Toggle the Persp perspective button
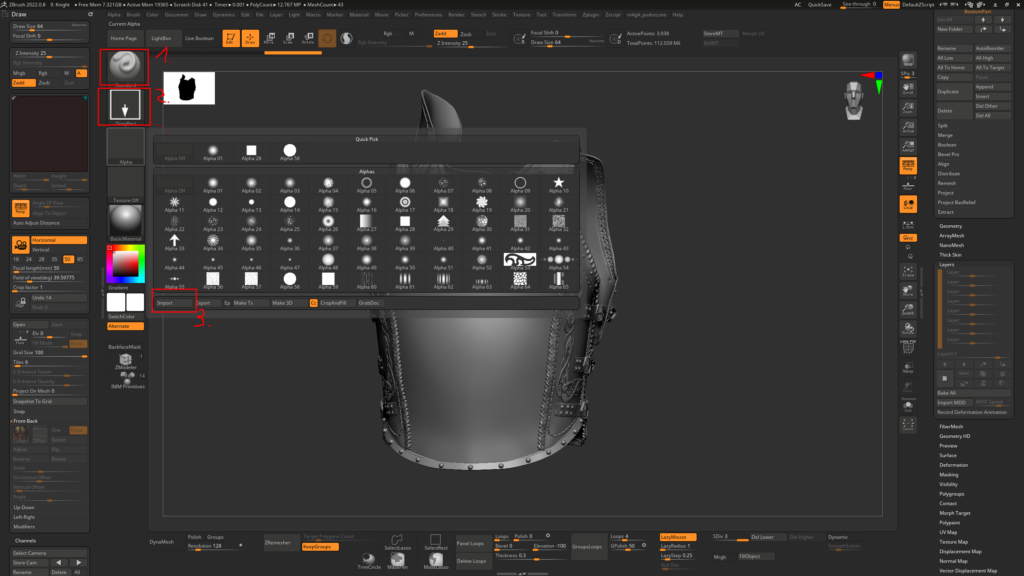 908,165
